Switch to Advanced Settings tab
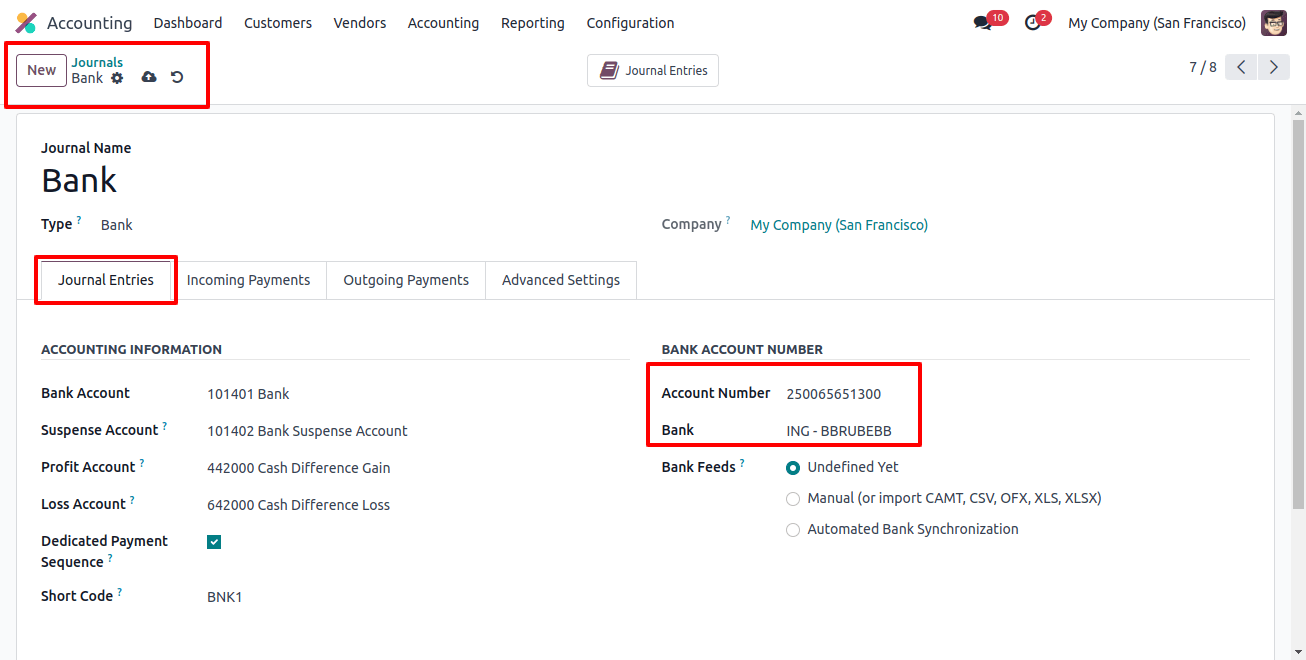Image resolution: width=1306 pixels, height=660 pixels. pos(561,280)
